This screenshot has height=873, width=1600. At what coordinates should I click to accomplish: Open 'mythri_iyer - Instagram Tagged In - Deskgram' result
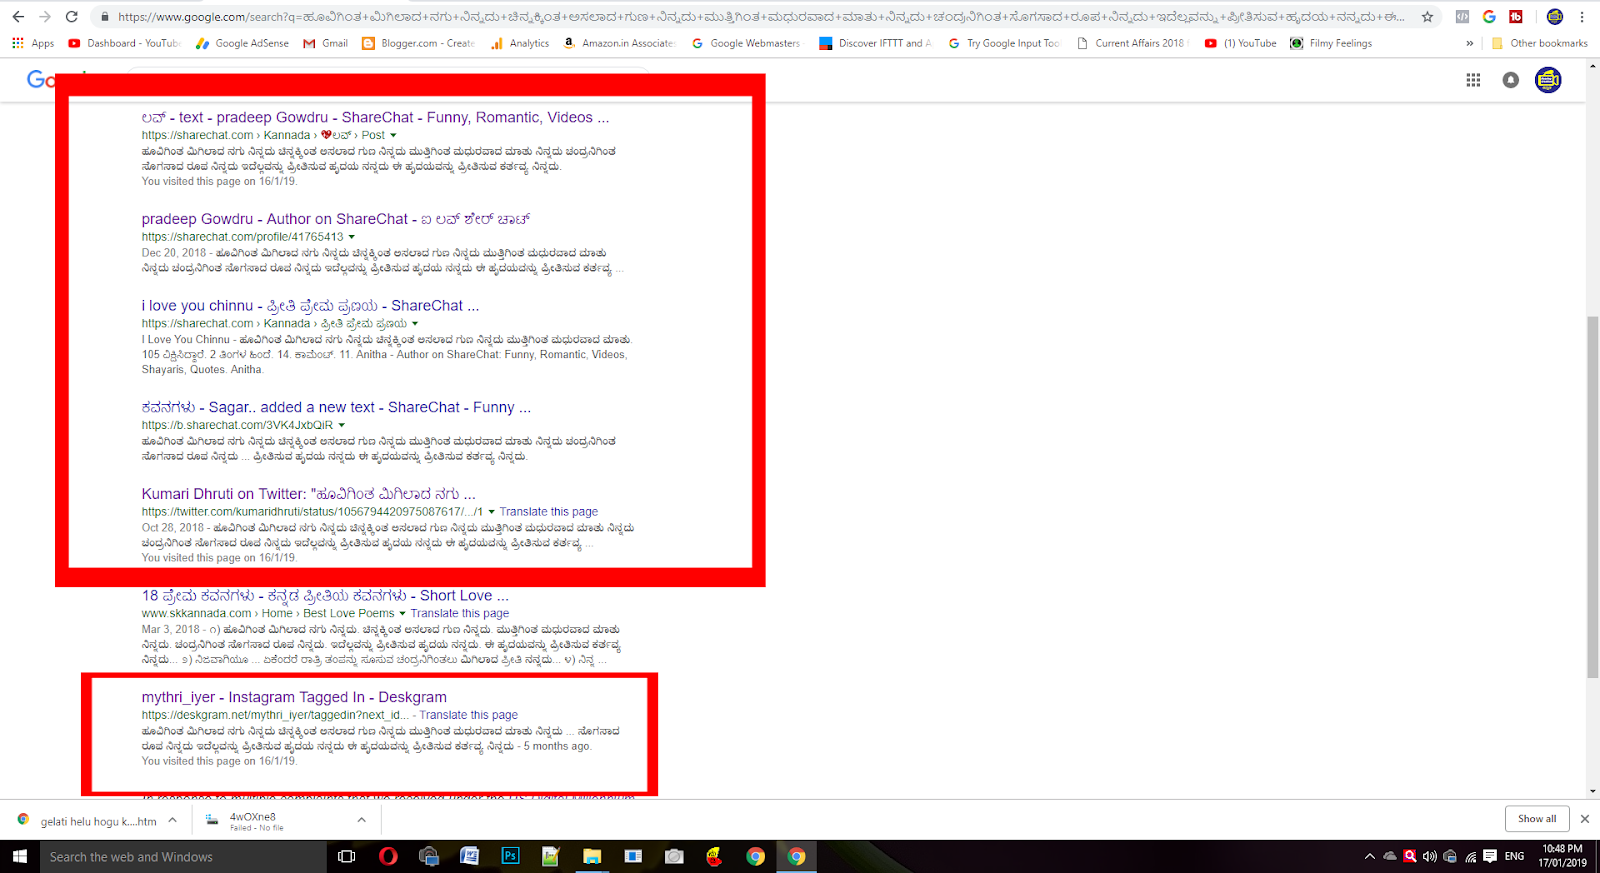click(x=294, y=697)
